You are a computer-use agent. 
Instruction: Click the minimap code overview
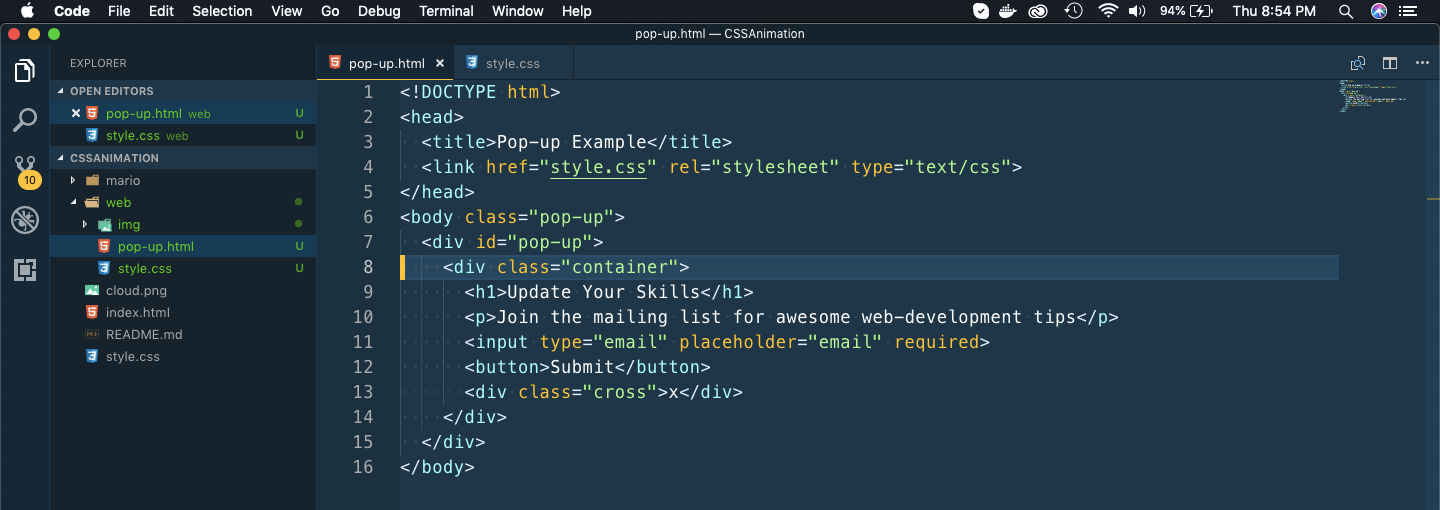(1372, 95)
